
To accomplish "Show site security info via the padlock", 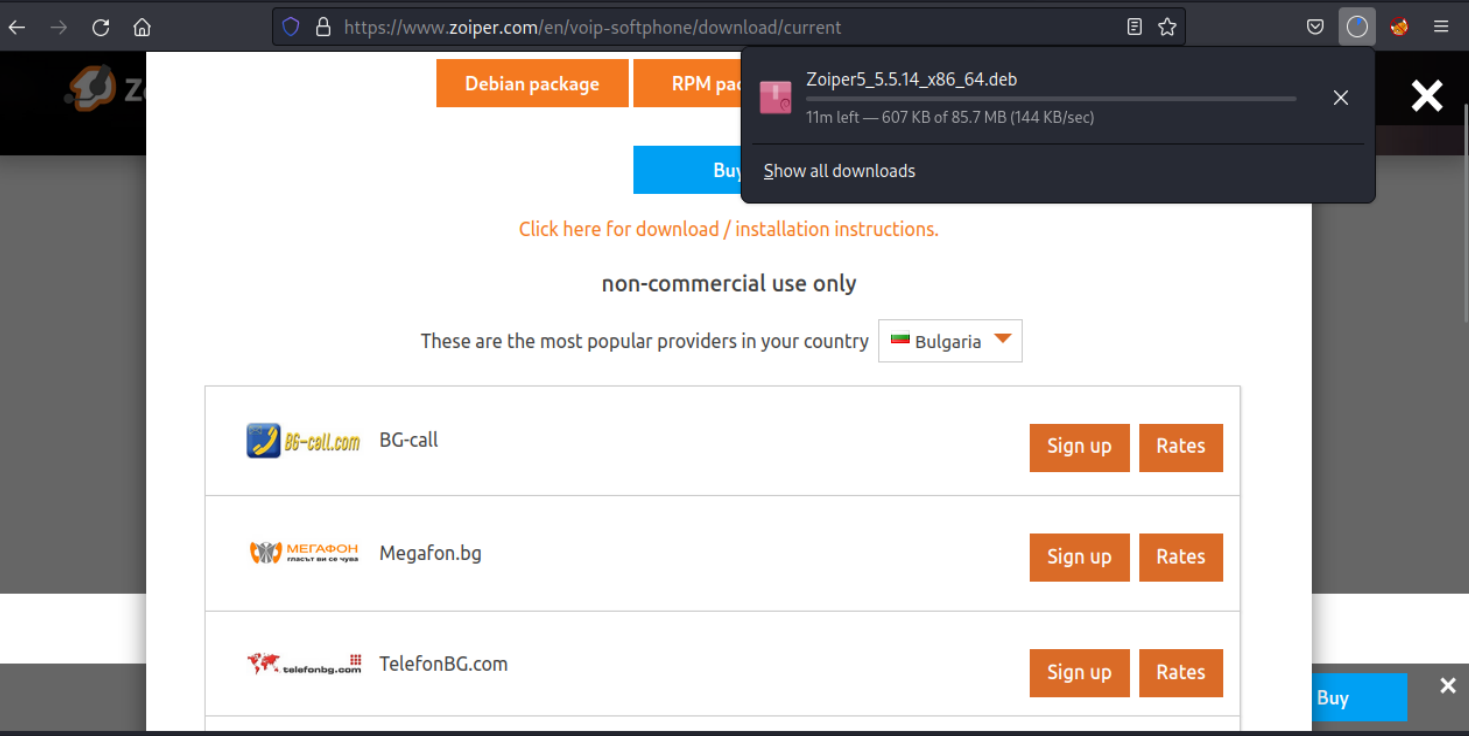I will [x=323, y=27].
